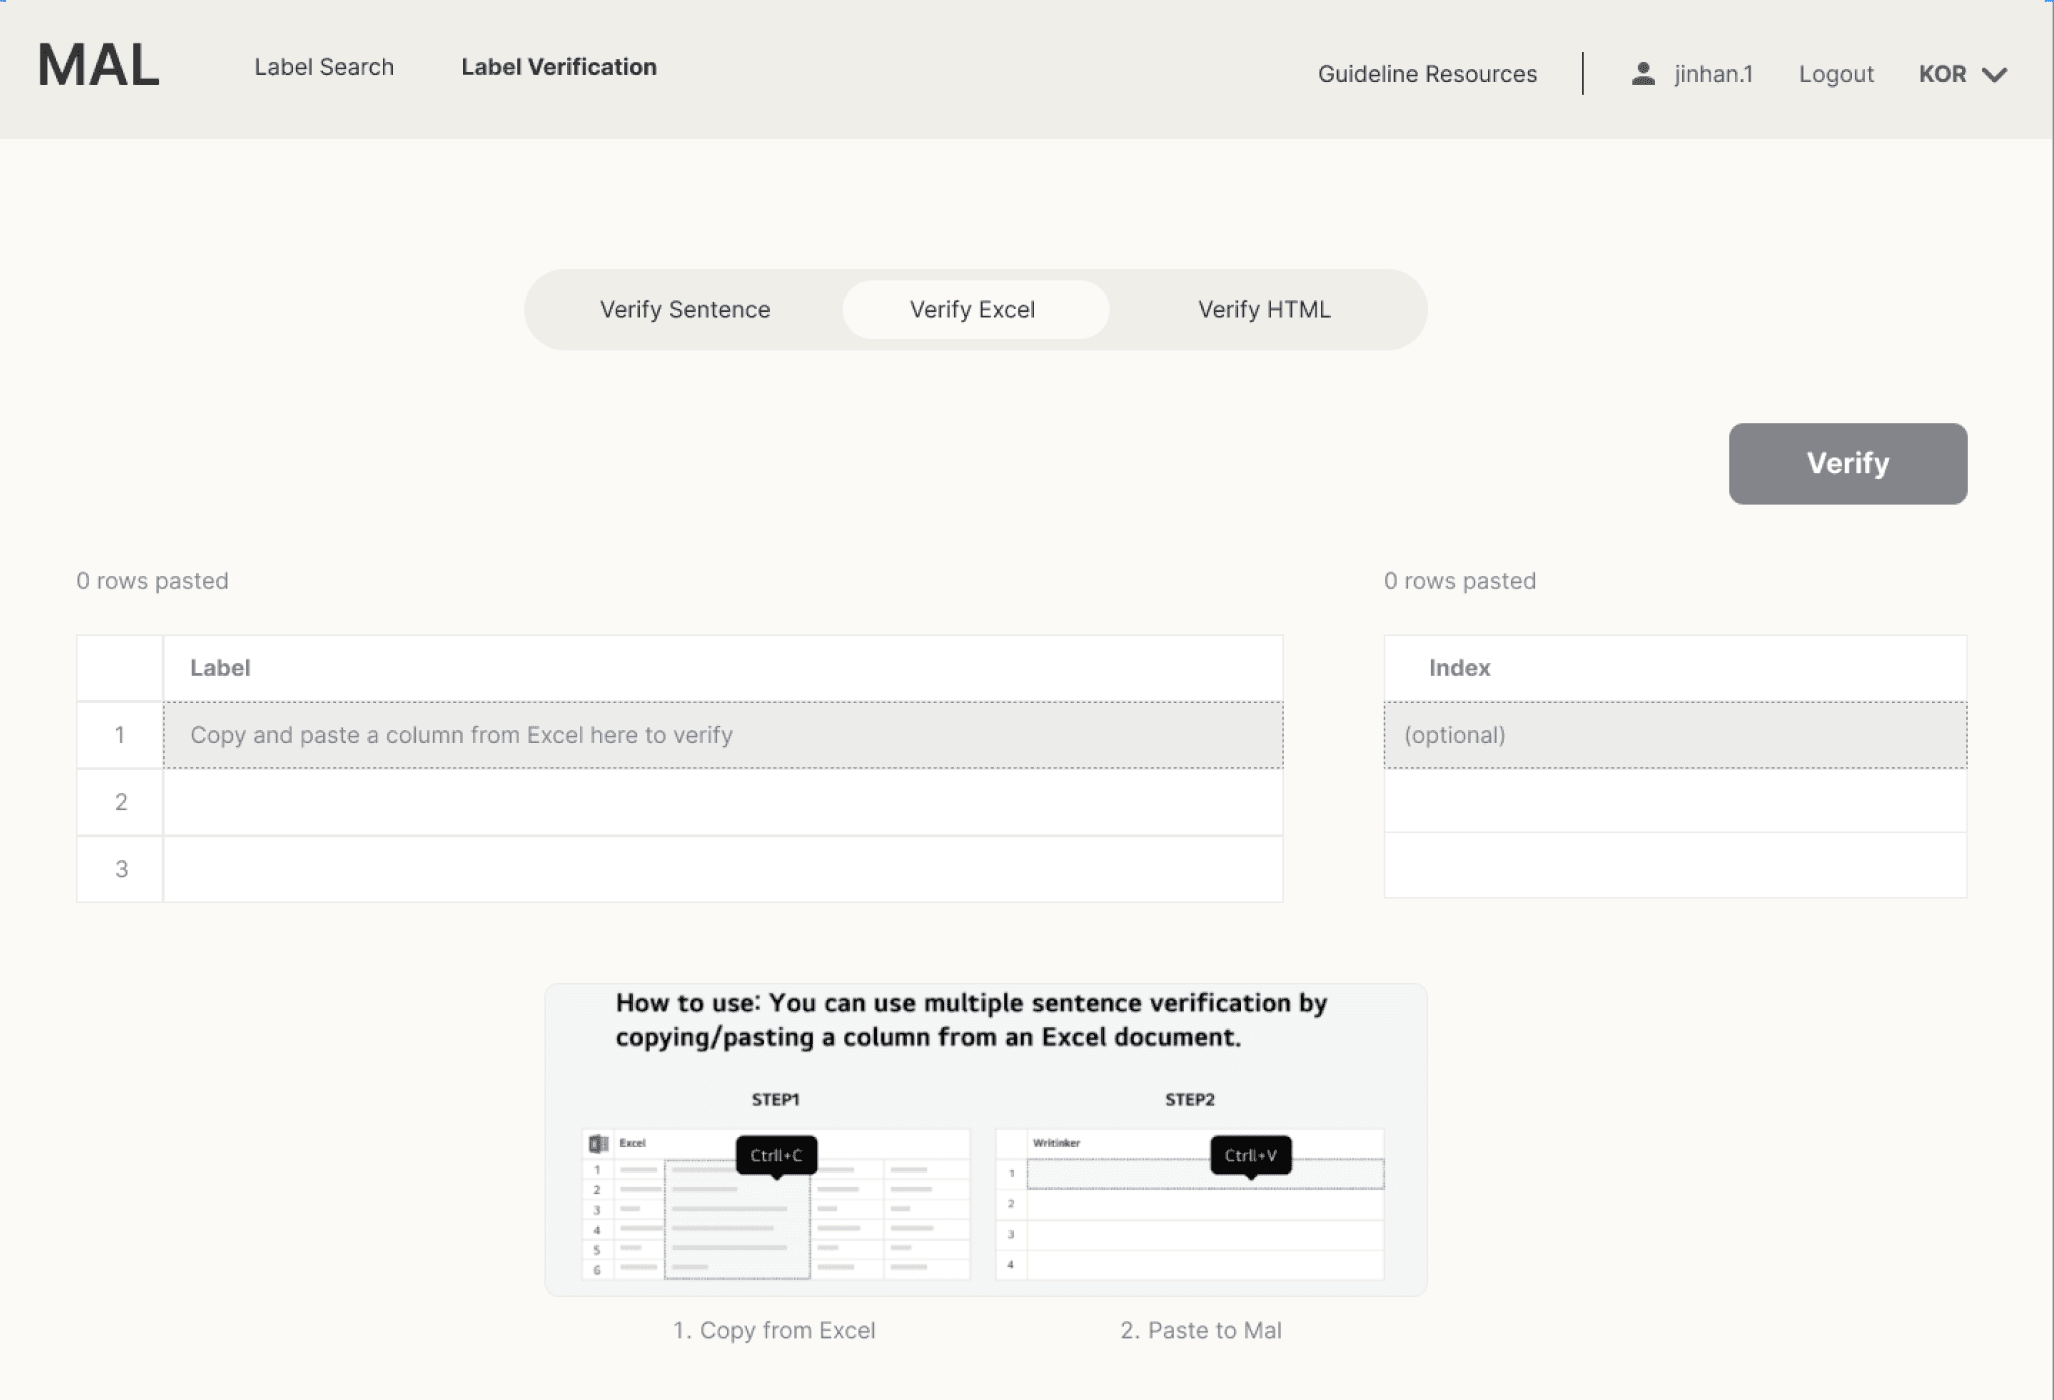Click the Logout link
2054x1400 pixels.
click(1835, 74)
